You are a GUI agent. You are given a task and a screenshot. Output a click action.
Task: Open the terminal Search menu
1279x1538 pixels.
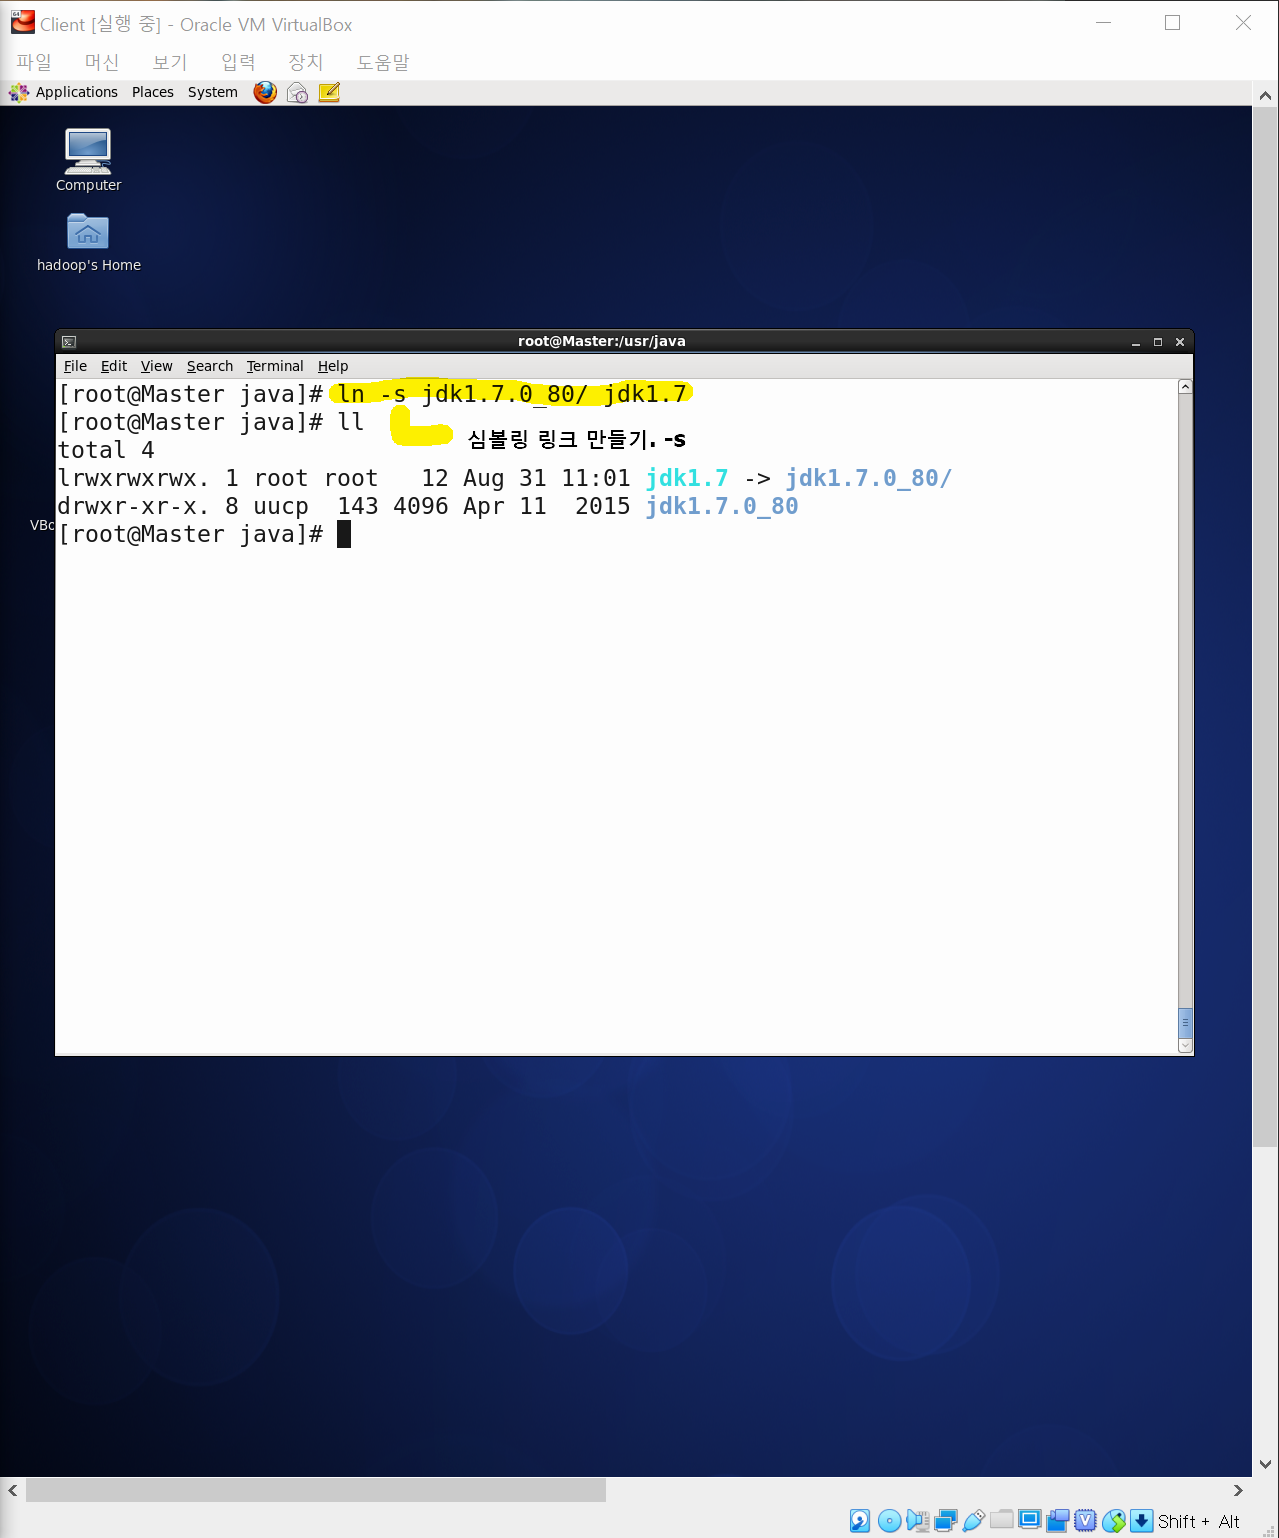point(210,366)
